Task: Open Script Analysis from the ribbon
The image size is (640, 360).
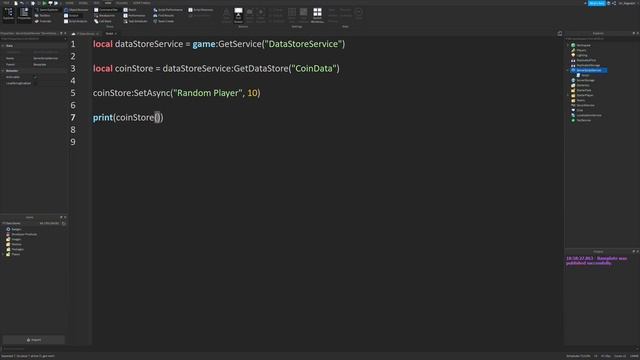Action: 76,21
